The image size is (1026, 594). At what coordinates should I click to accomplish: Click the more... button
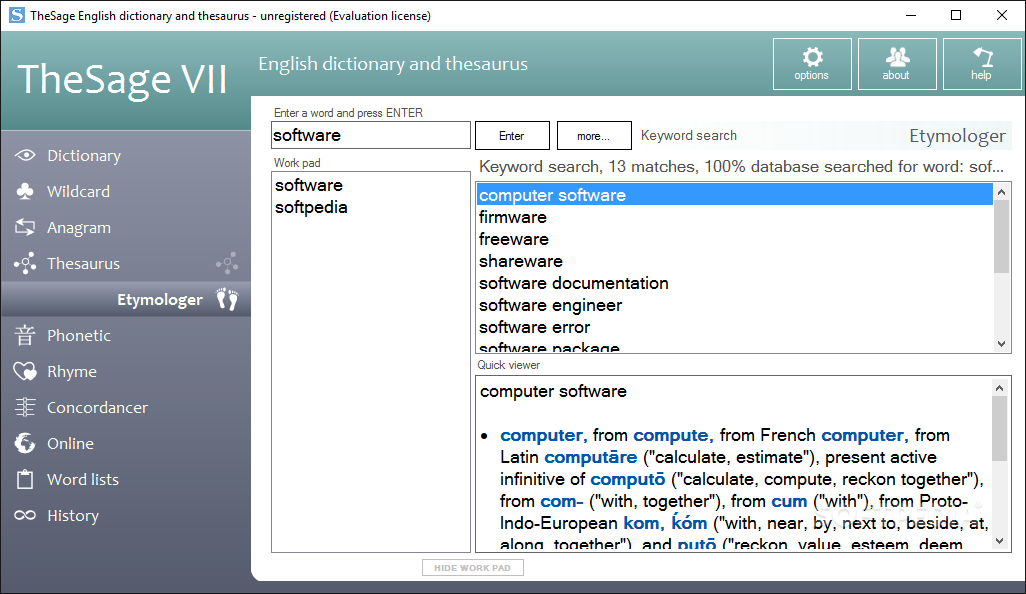(594, 135)
